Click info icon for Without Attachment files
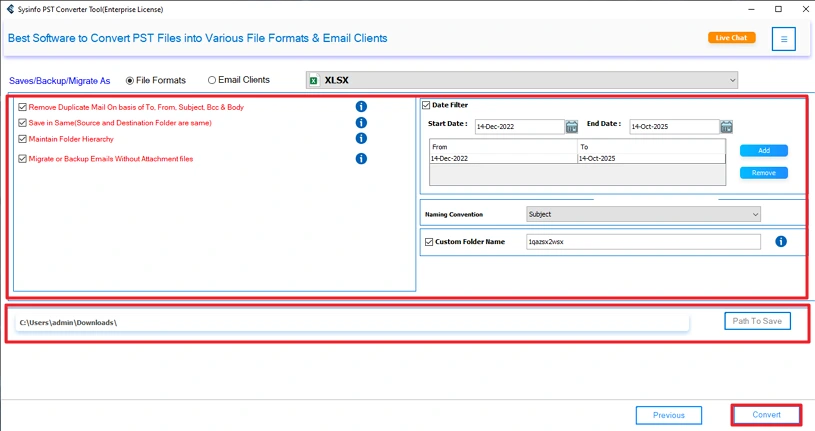This screenshot has height=431, width=815. tap(361, 159)
